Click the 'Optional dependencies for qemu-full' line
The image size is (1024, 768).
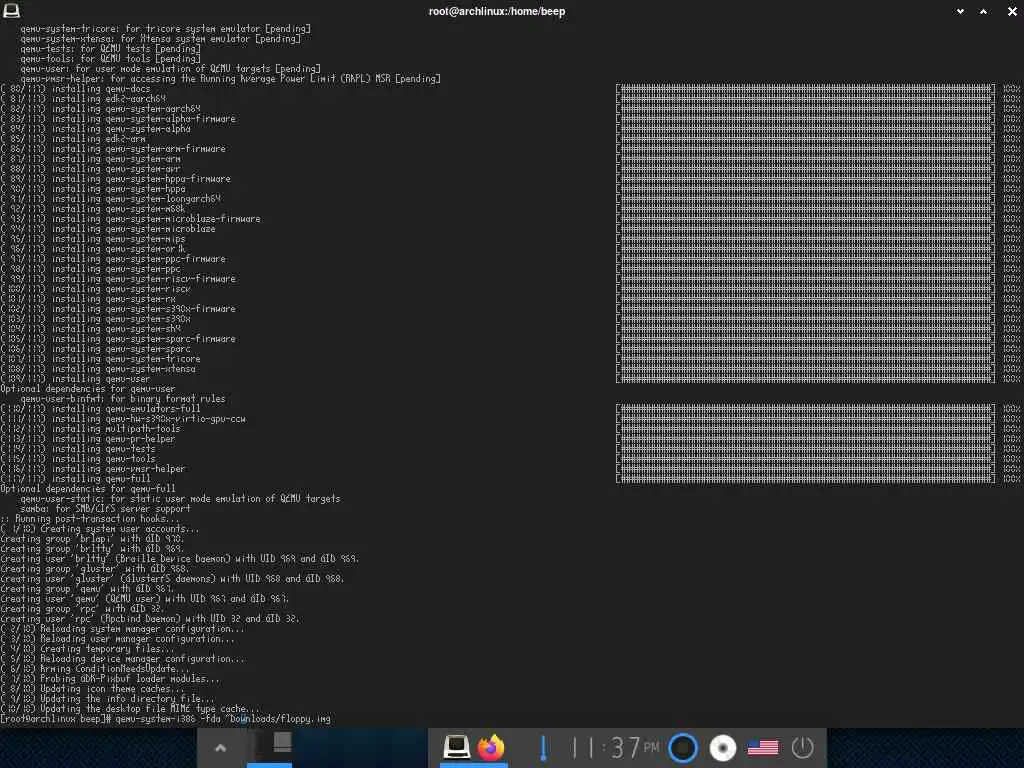pos(88,488)
